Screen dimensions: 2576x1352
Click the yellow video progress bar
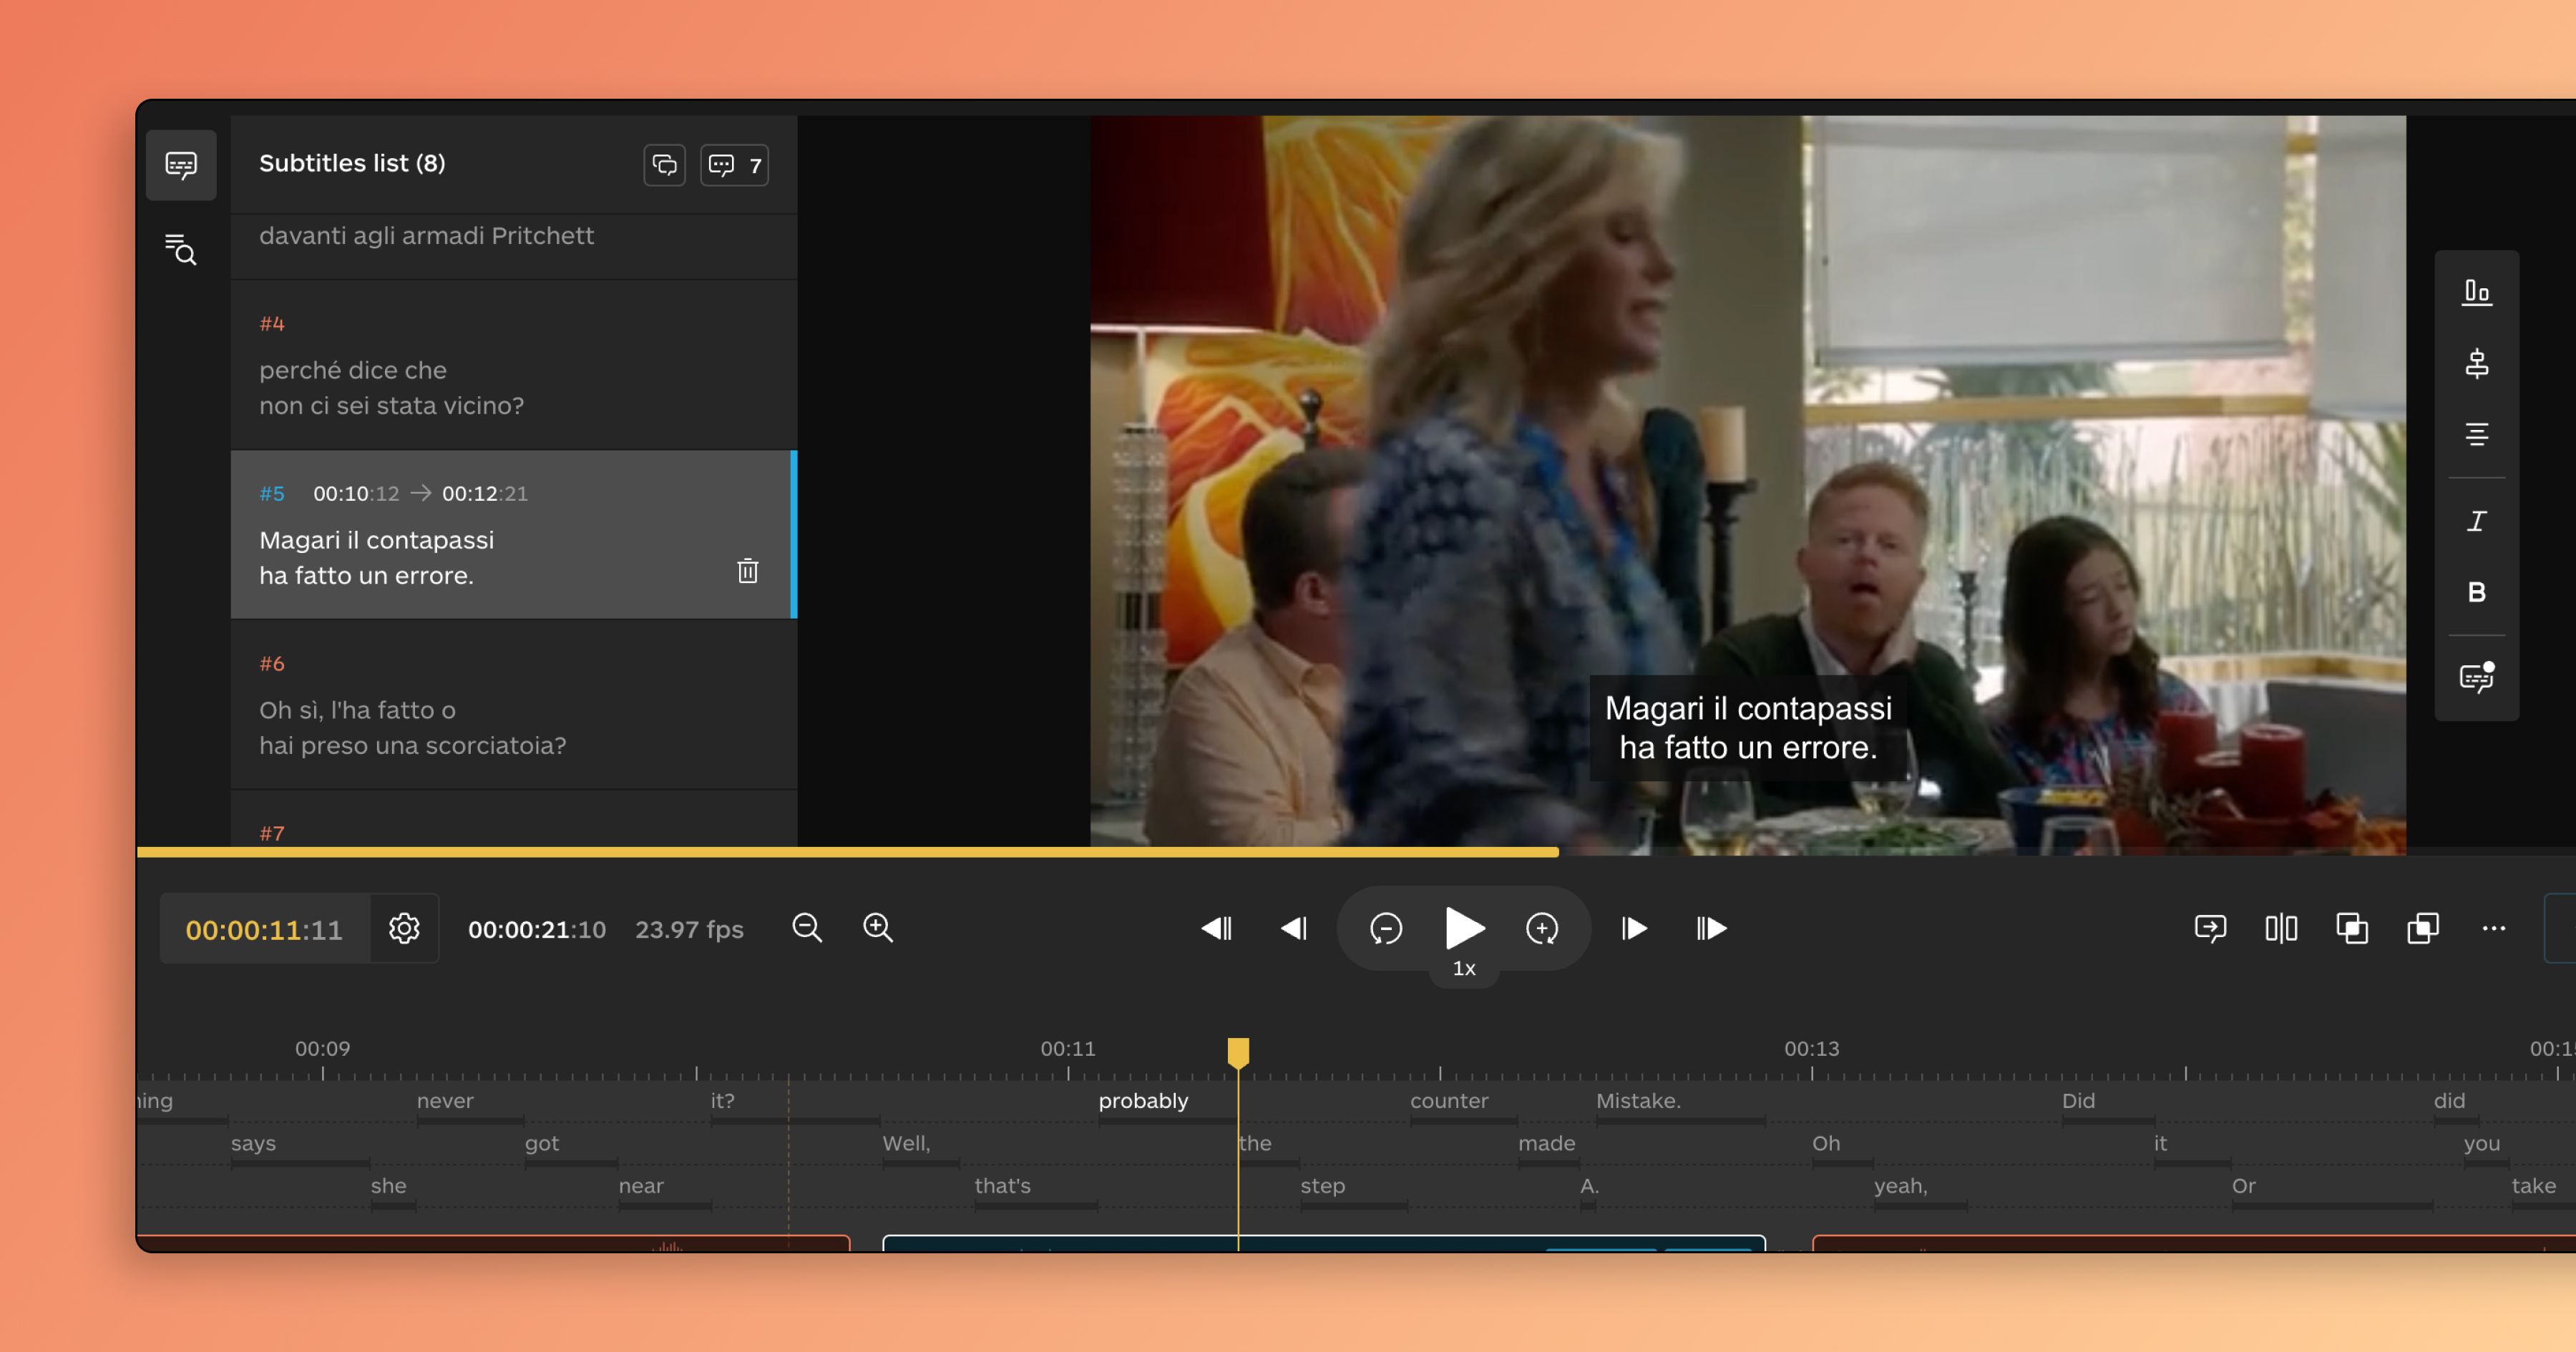tap(848, 852)
